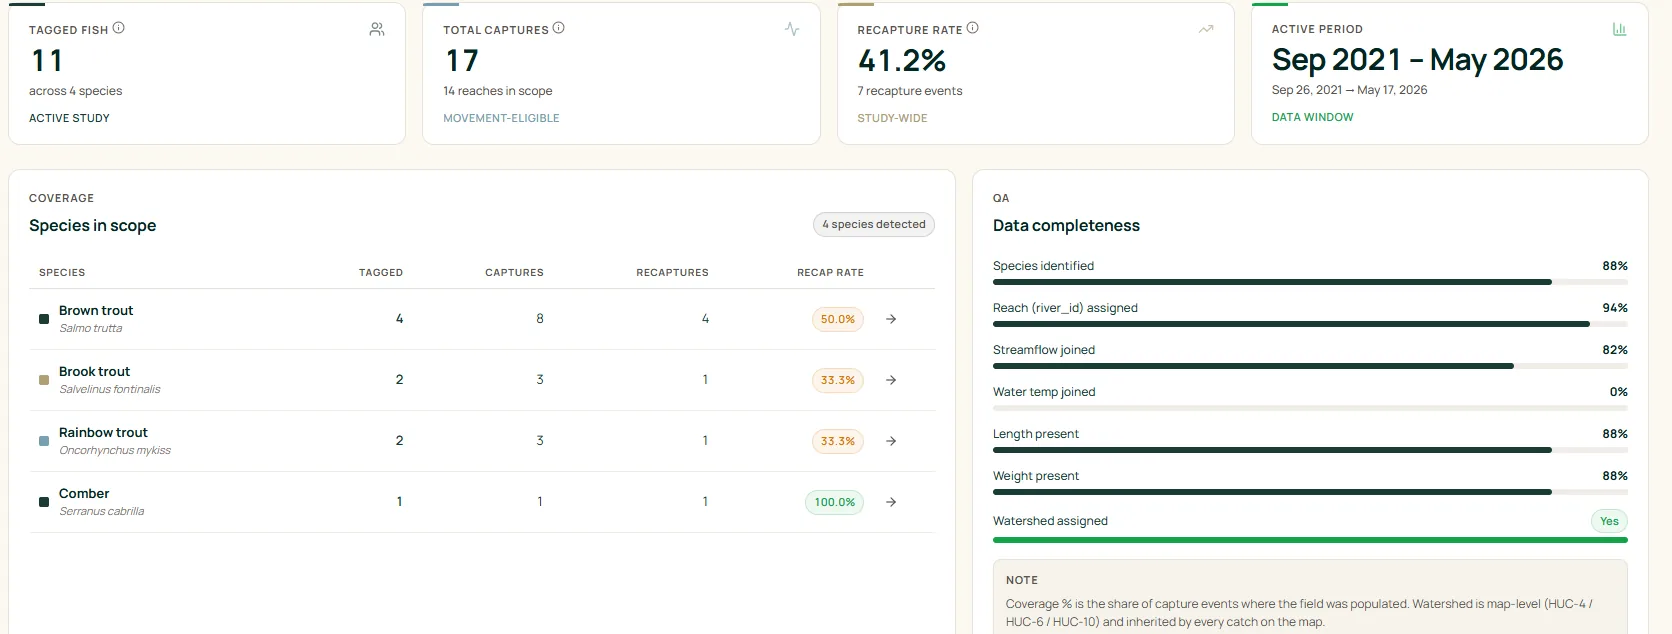This screenshot has height=634, width=1672.
Task: Click Brown trout color swatch
Action: coord(44,319)
